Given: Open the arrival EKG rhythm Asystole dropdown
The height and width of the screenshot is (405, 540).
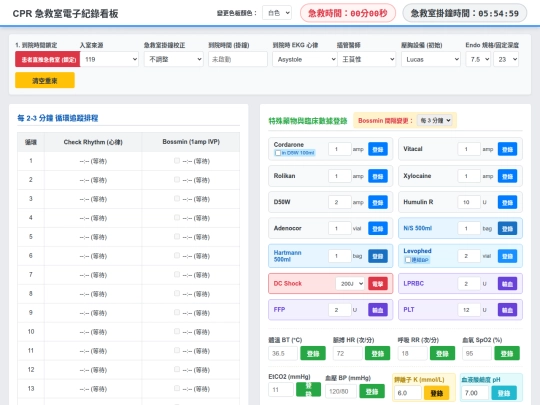Looking at the screenshot, I should coord(304,59).
